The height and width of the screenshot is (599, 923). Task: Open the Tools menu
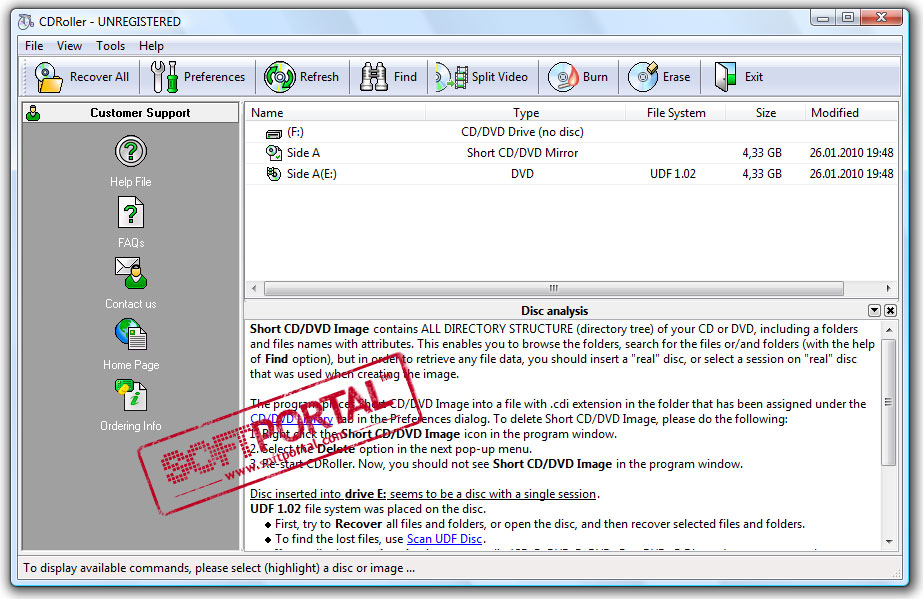(x=111, y=46)
